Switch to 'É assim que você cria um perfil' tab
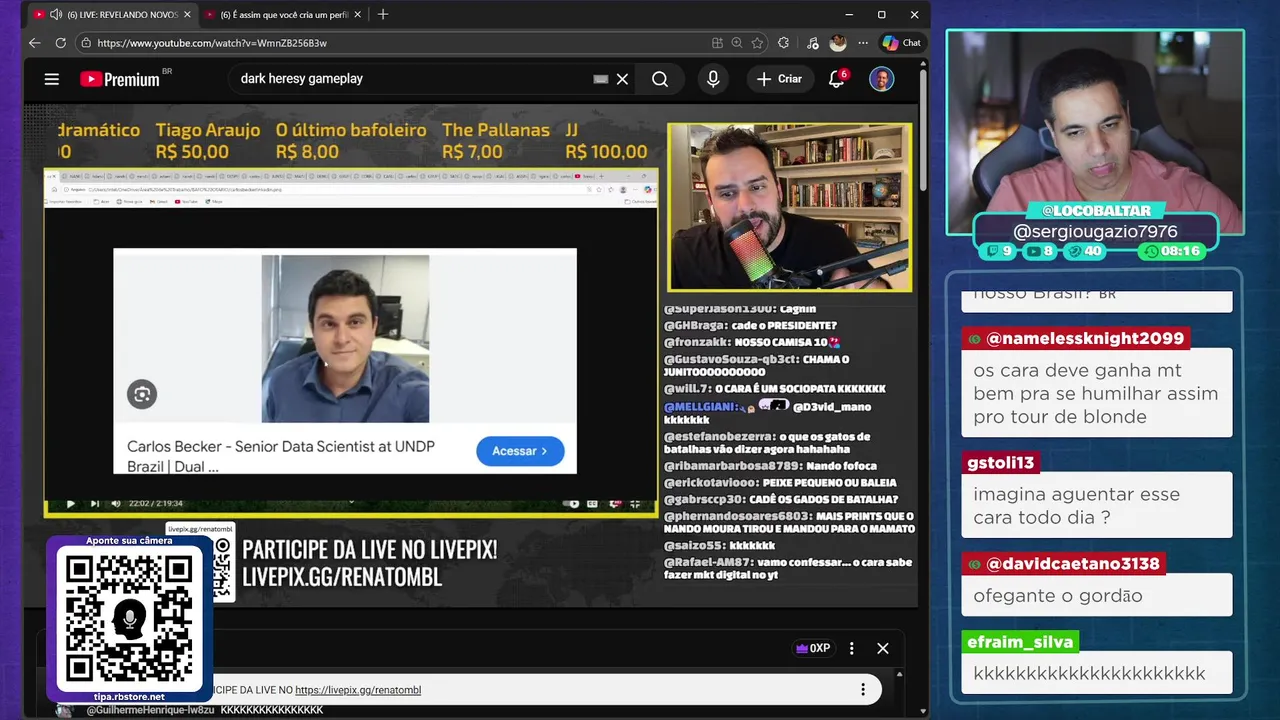This screenshot has height=720, width=1280. point(282,15)
